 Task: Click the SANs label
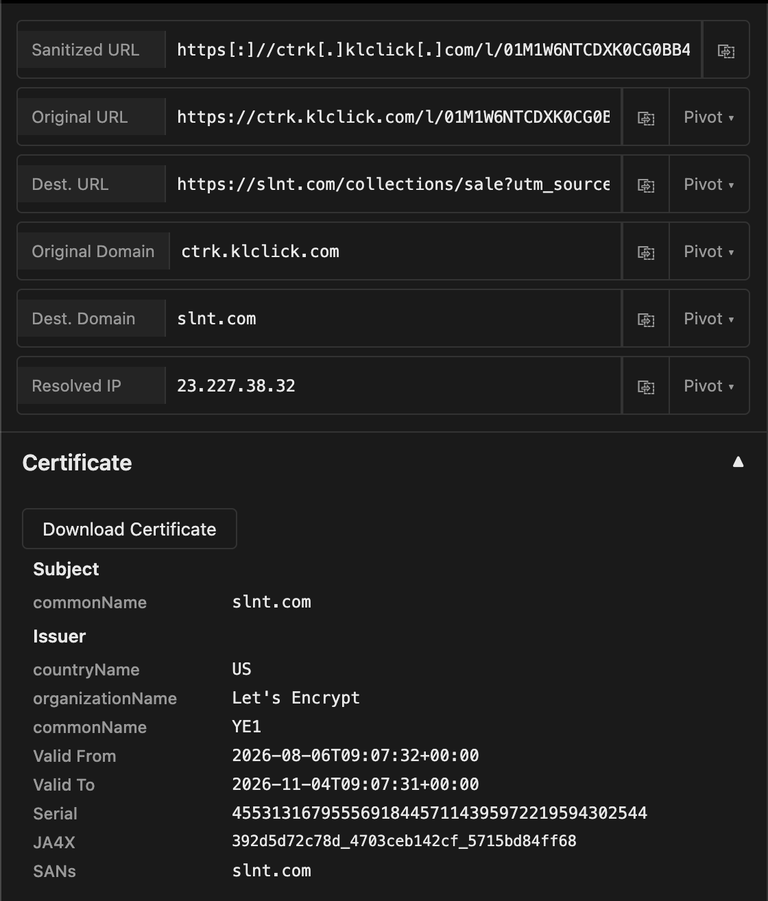pos(55,871)
